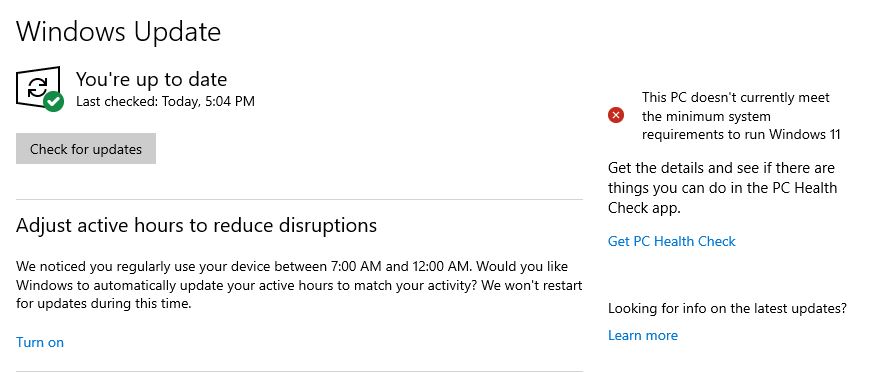Click the Windows 11 minimum requirements message

pos(742,116)
